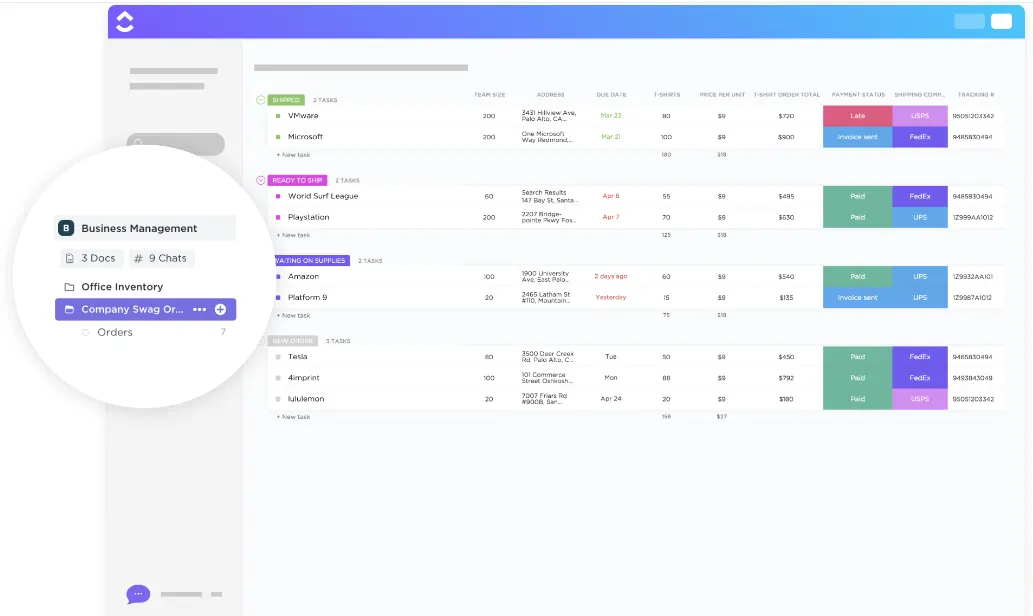Click Platform 9's 'Yesterday' due date

click(x=611, y=298)
